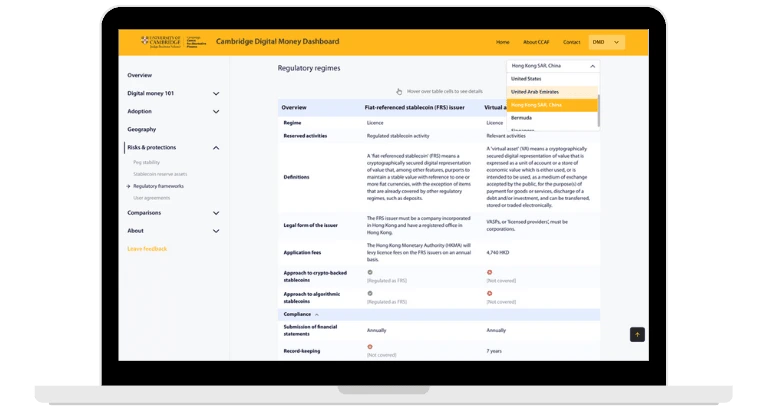Select United Arab Emirates from jurisdiction list
The image size is (767, 410).
click(552, 92)
